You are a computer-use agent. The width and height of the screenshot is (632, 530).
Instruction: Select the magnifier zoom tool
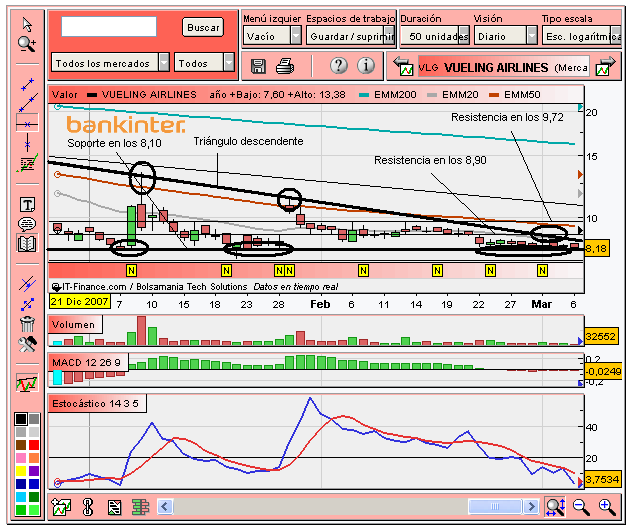pyautogui.click(x=27, y=44)
